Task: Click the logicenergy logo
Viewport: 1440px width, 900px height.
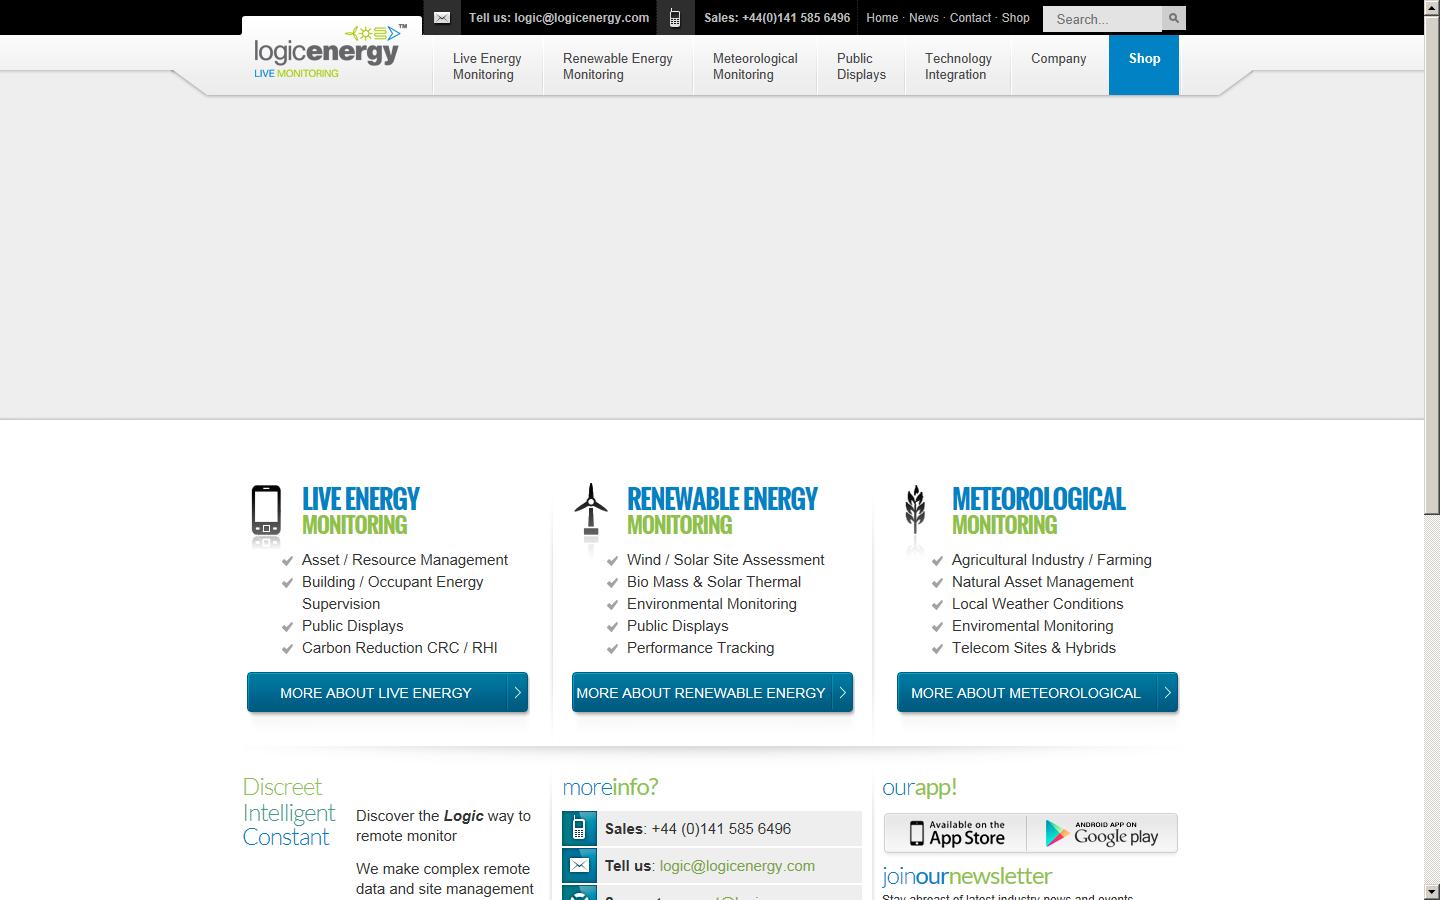Action: pyautogui.click(x=327, y=50)
